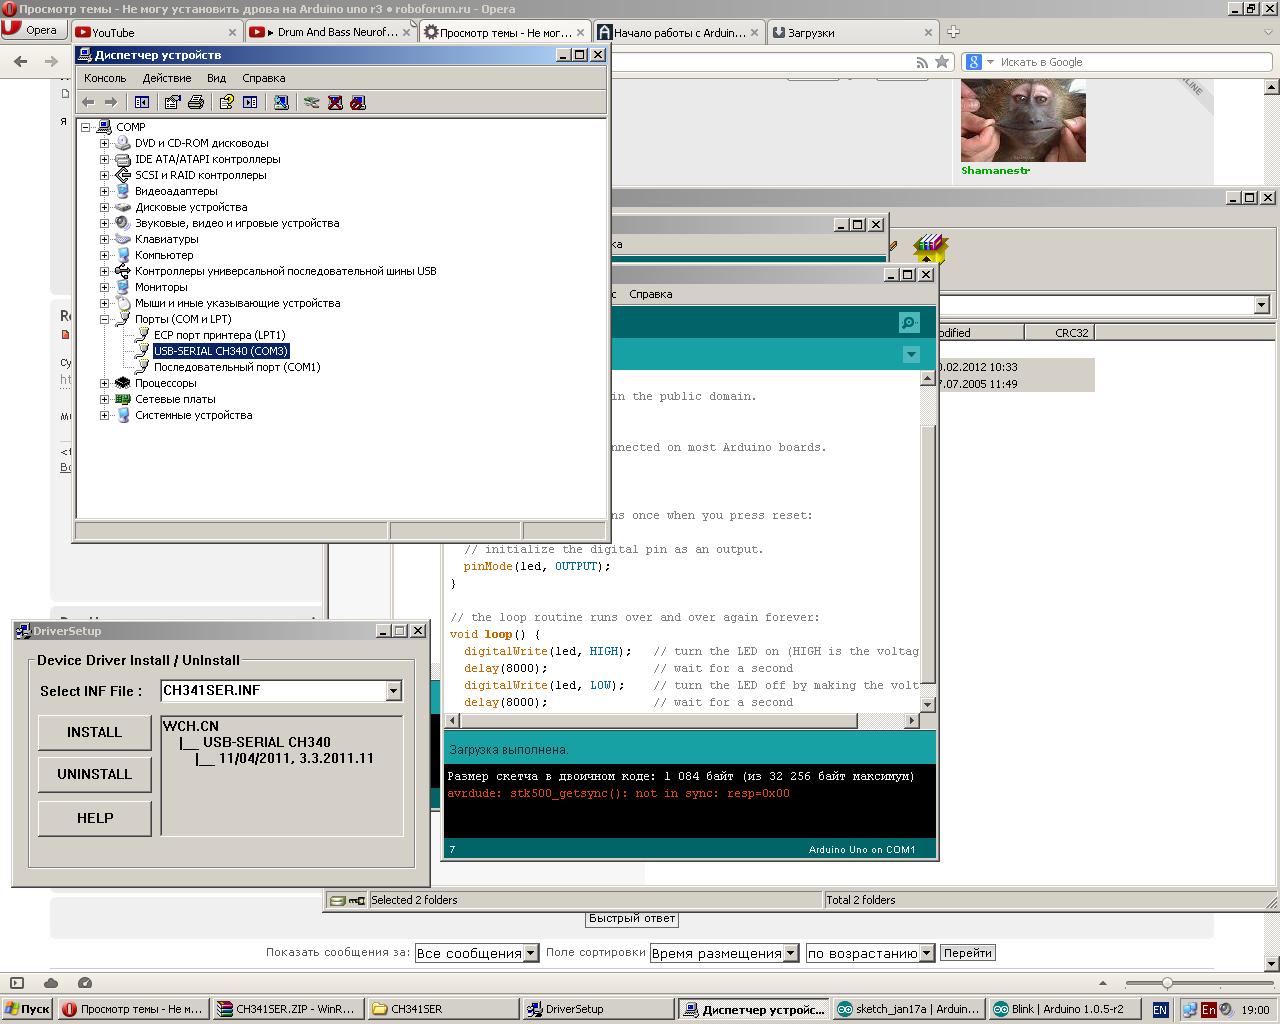
Task: Open the Arduino tab menu arrow
Action: pos(910,354)
